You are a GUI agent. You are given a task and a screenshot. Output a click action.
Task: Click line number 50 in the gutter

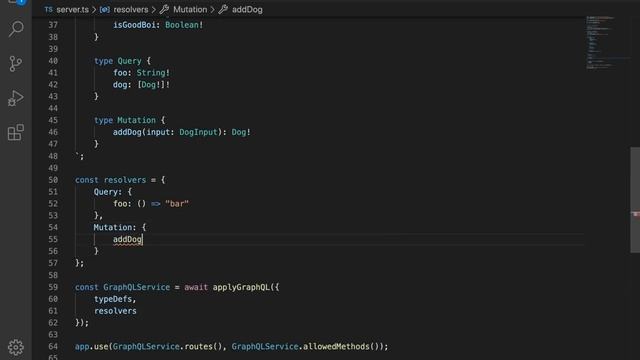pyautogui.click(x=53, y=180)
